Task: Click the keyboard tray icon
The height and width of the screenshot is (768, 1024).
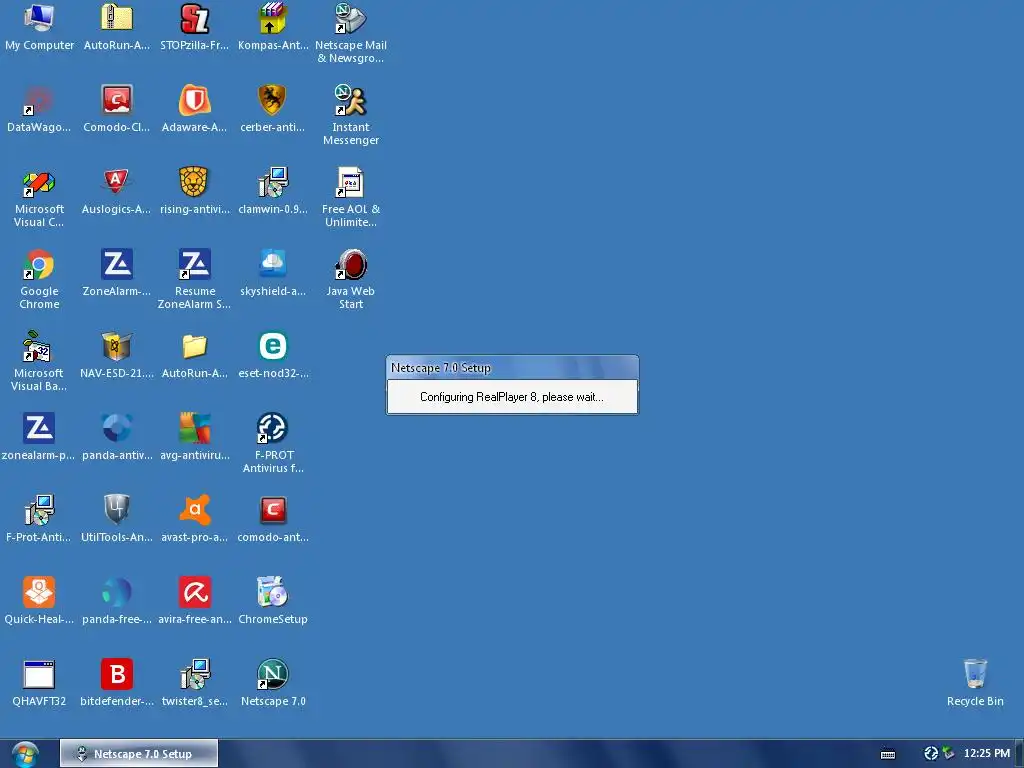Action: (888, 754)
